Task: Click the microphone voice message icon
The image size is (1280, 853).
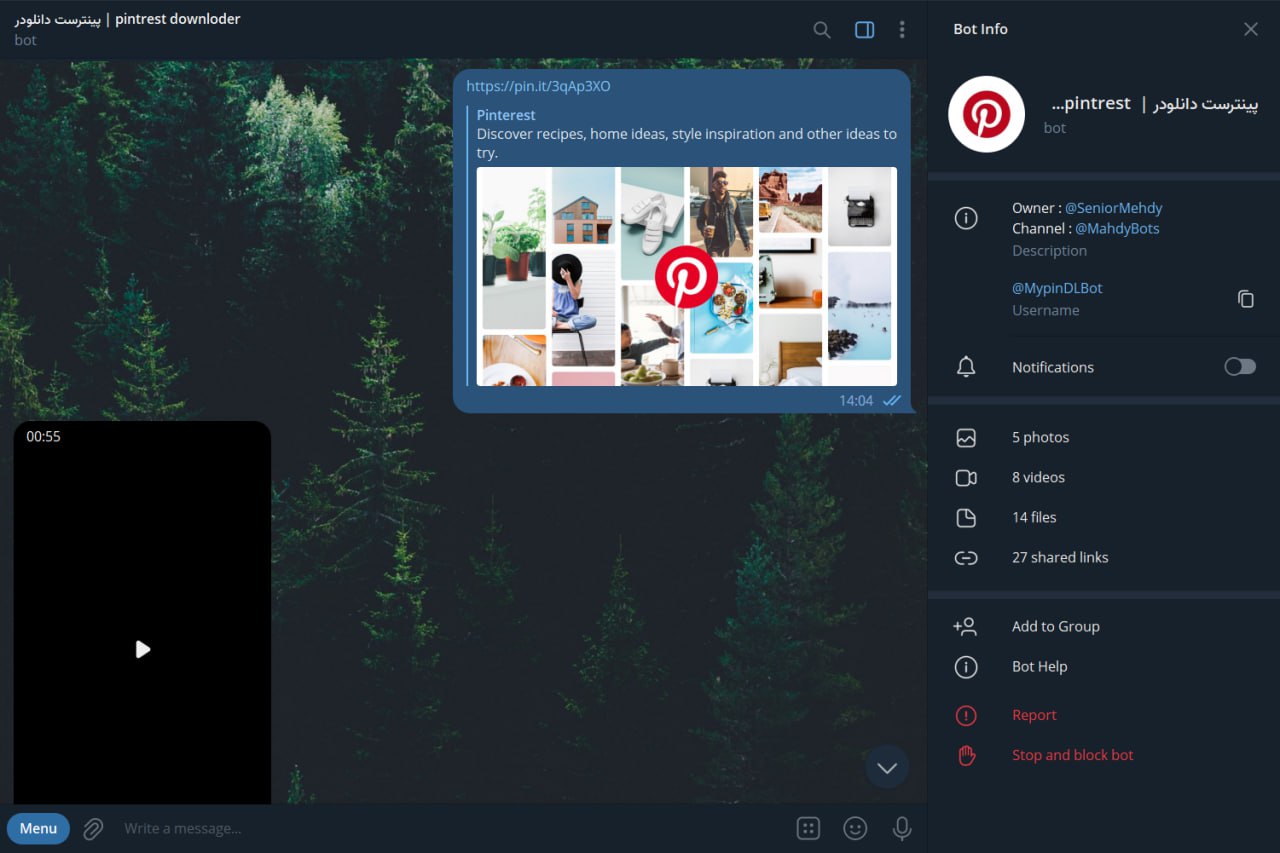Action: (x=902, y=828)
